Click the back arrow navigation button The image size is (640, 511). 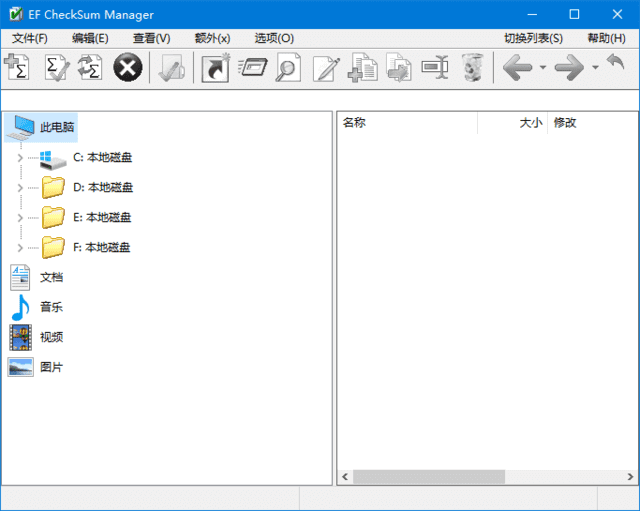pyautogui.click(x=517, y=68)
